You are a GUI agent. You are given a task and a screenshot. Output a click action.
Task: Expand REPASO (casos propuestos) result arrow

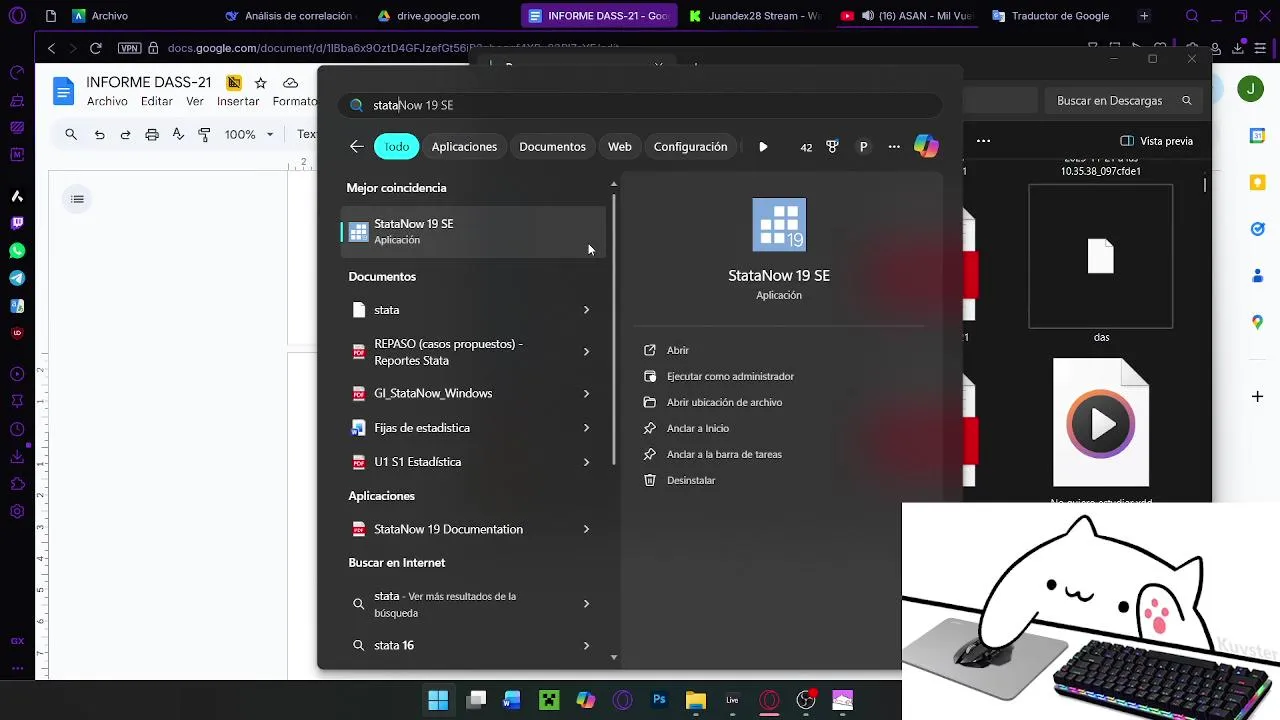(x=586, y=352)
